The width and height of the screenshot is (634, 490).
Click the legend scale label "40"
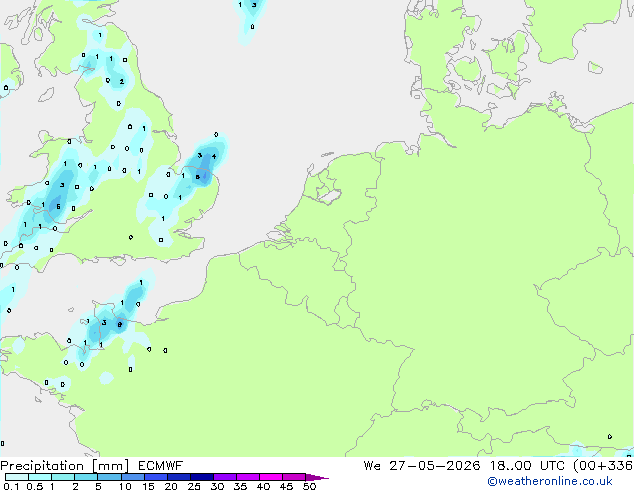tap(264, 486)
